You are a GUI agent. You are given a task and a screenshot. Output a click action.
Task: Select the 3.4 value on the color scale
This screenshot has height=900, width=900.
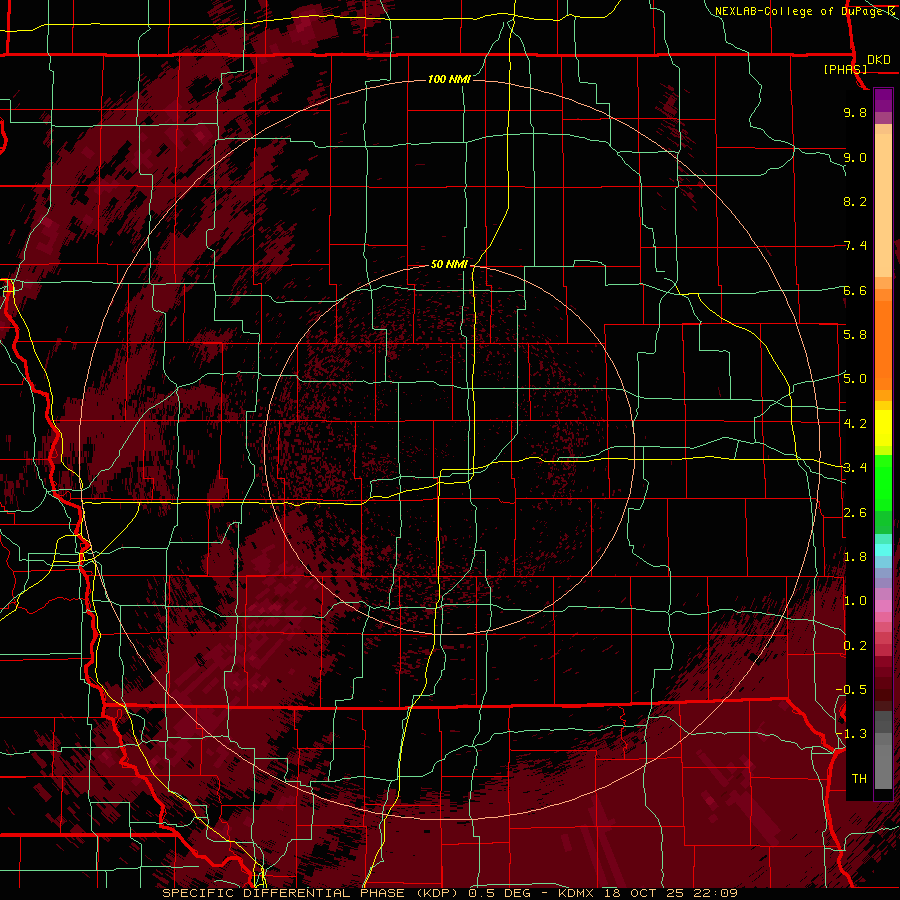[x=855, y=467]
